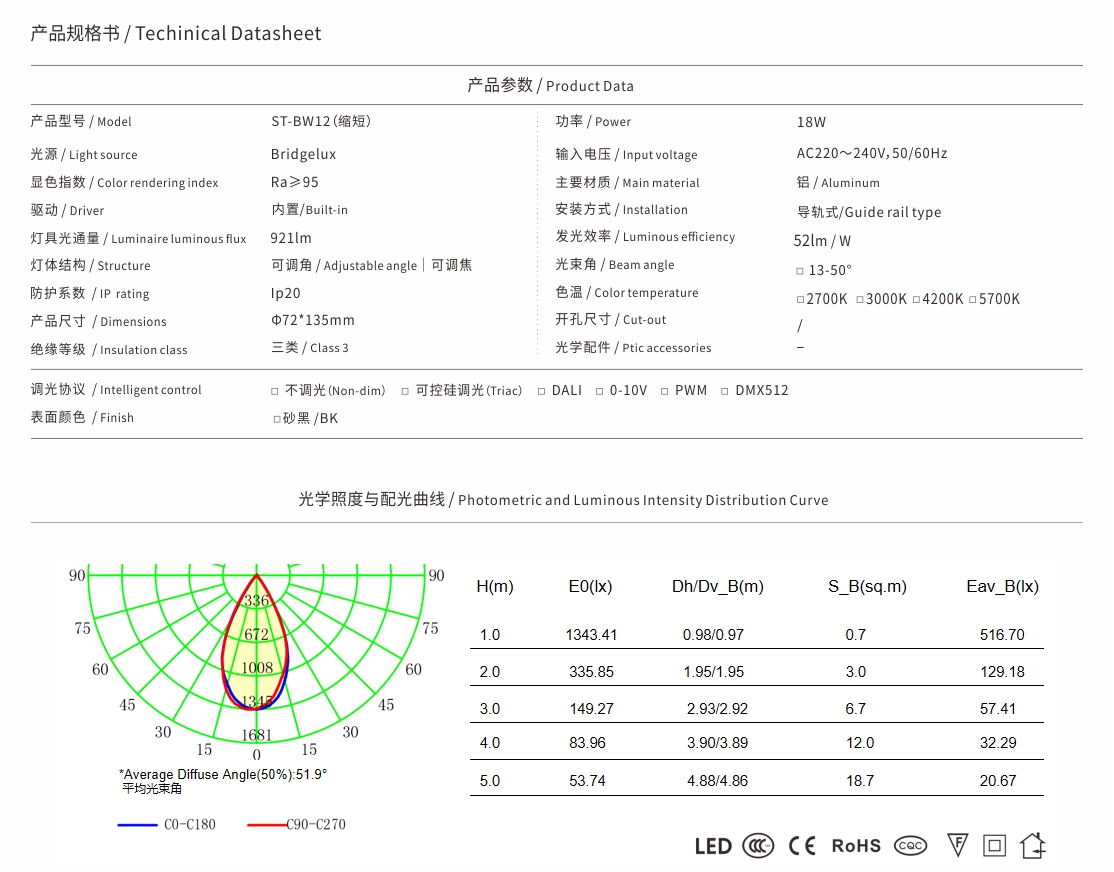This screenshot has width=1114, height=872.
Task: Click model value ST-BW12
Action: 320,122
